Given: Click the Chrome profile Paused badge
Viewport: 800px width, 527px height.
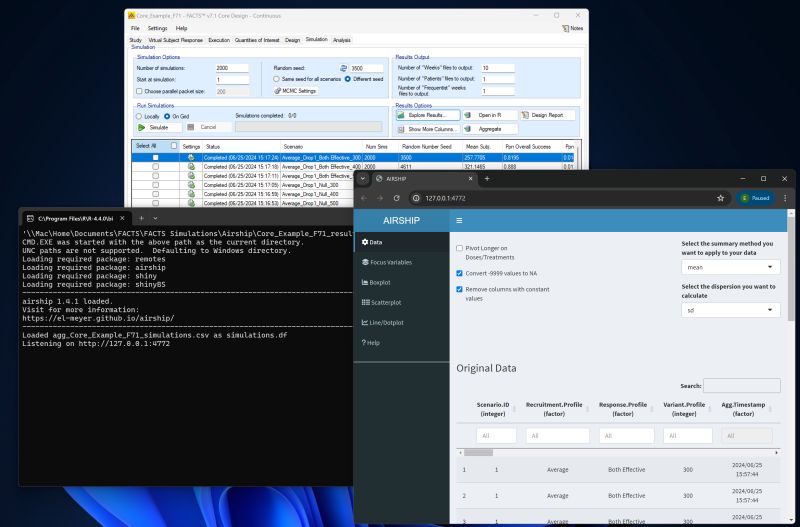Looking at the screenshot, I should 755,198.
